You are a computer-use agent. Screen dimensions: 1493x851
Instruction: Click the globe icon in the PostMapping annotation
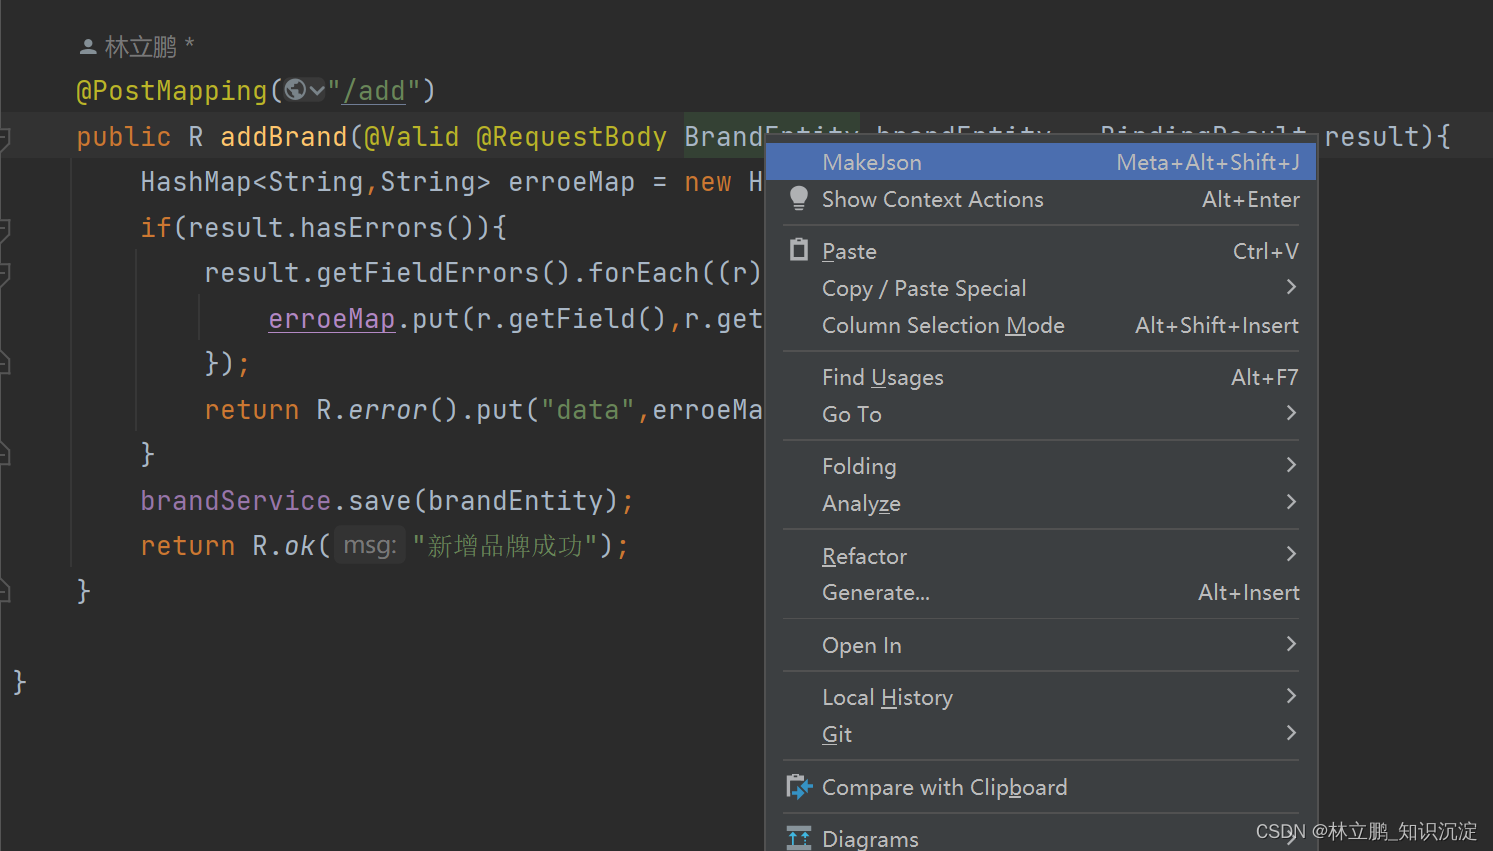pos(295,90)
